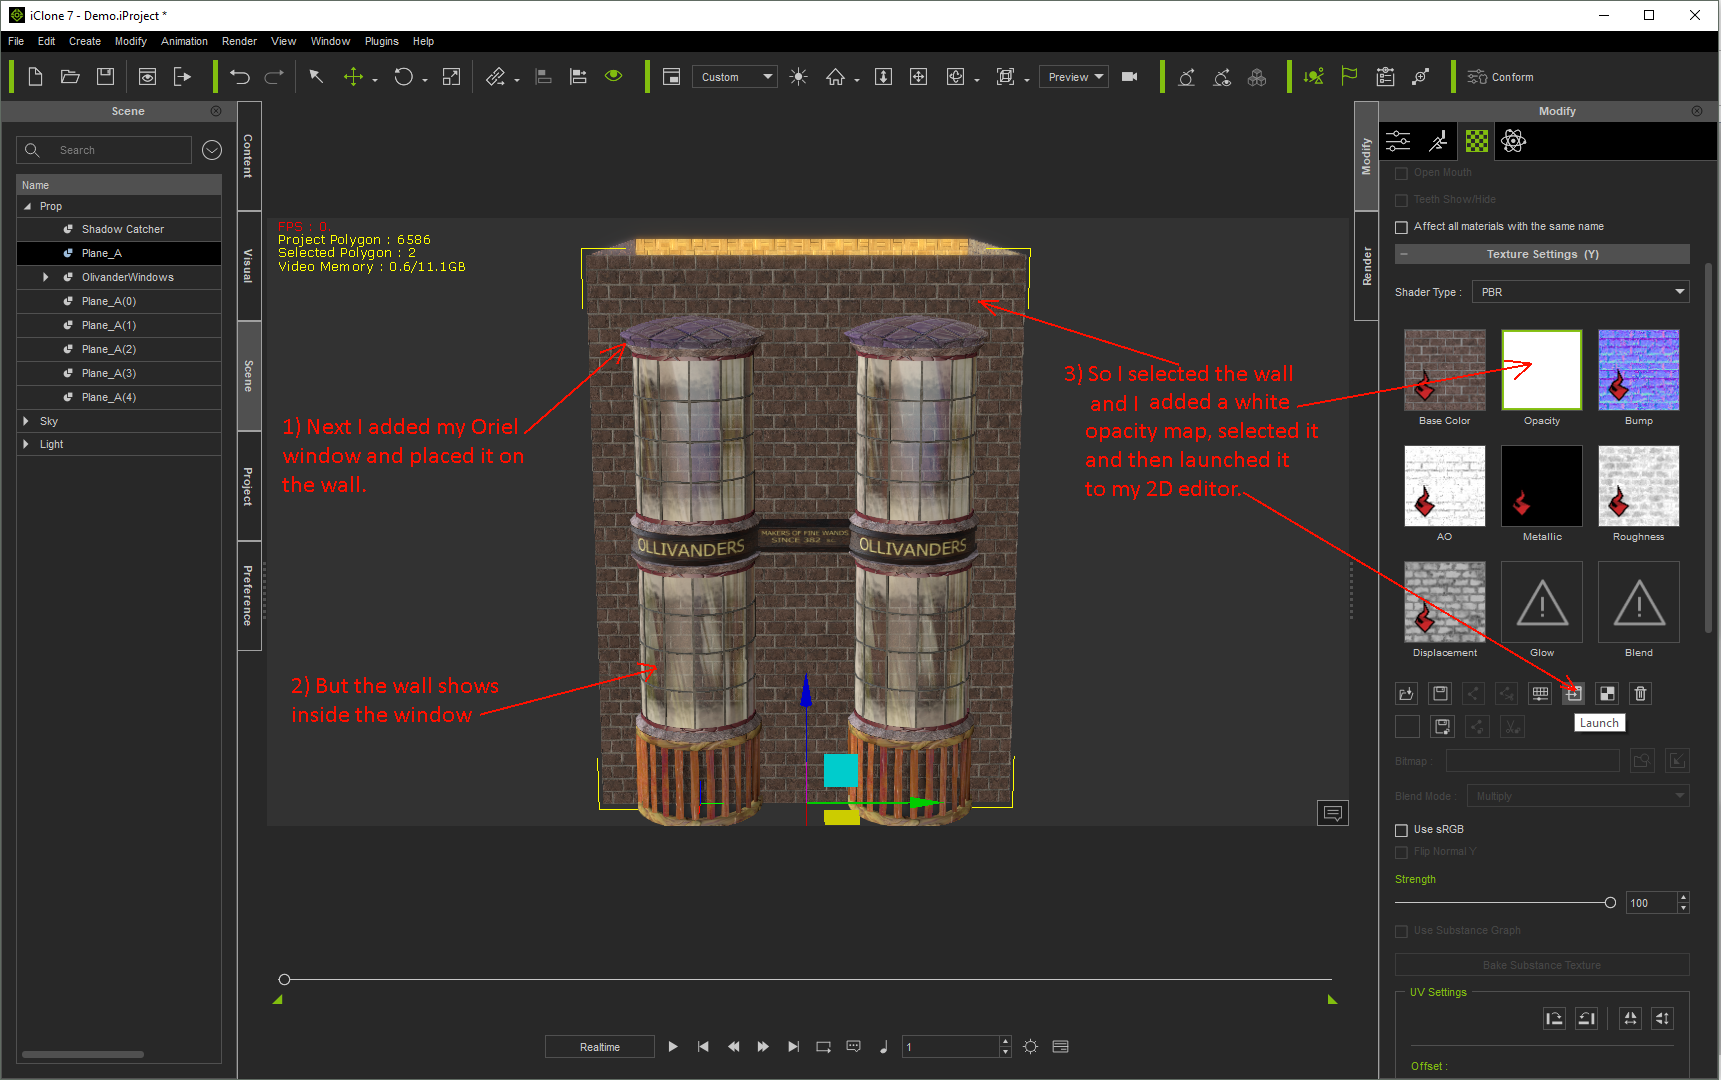Select the Rotate object tool
The width and height of the screenshot is (1721, 1080).
403,77
